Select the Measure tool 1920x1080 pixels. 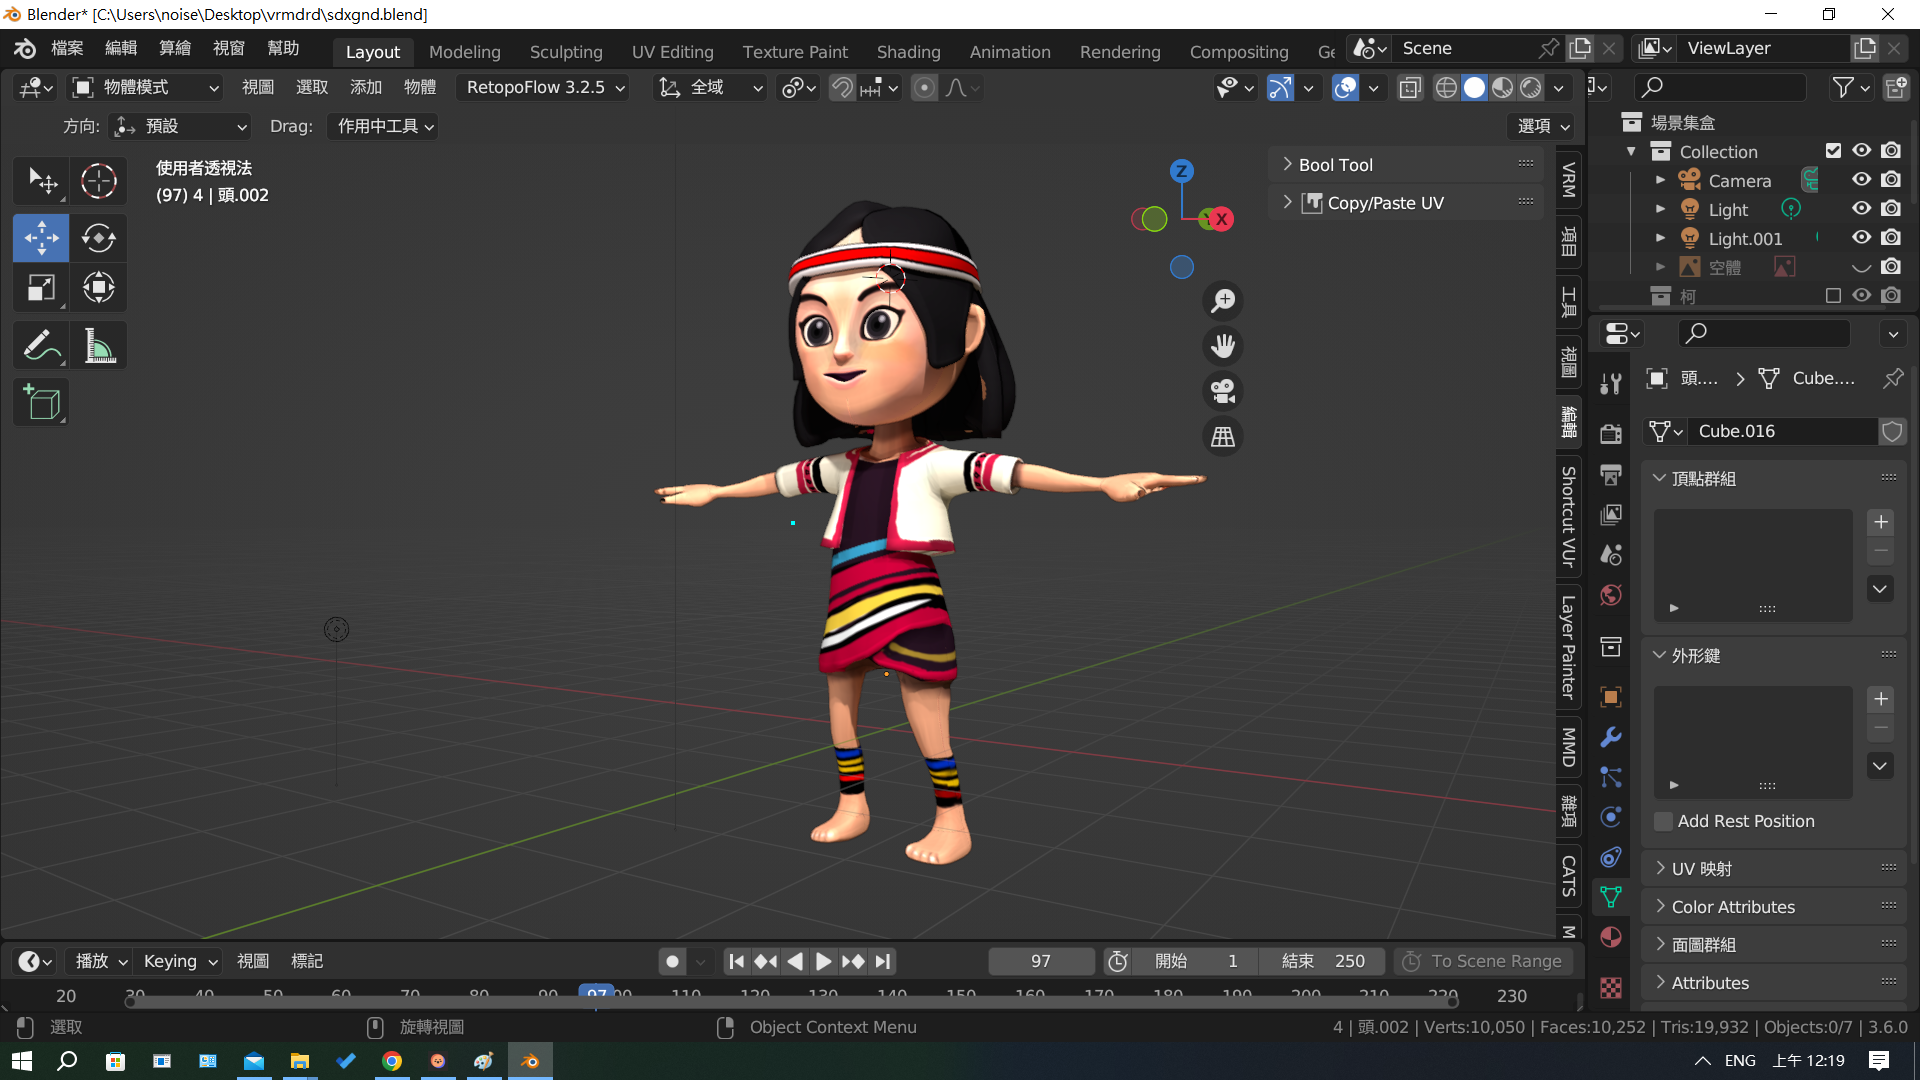coord(98,346)
